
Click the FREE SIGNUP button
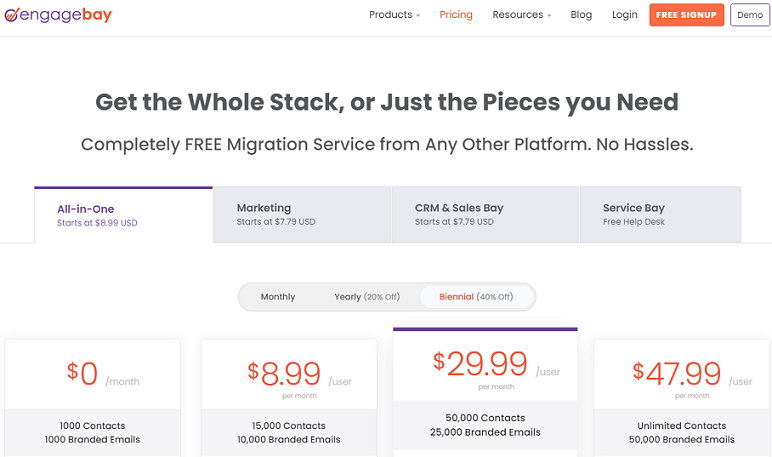coord(686,15)
